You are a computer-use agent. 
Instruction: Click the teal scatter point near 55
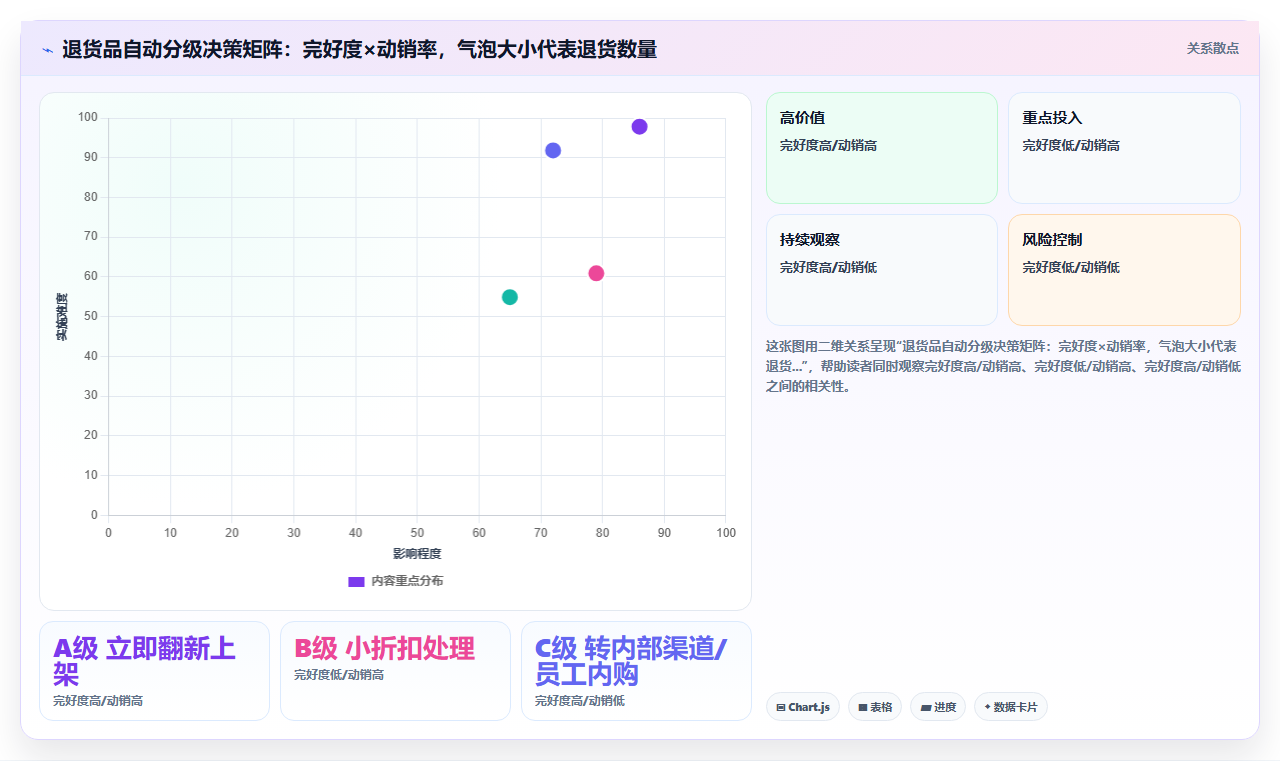(x=510, y=297)
